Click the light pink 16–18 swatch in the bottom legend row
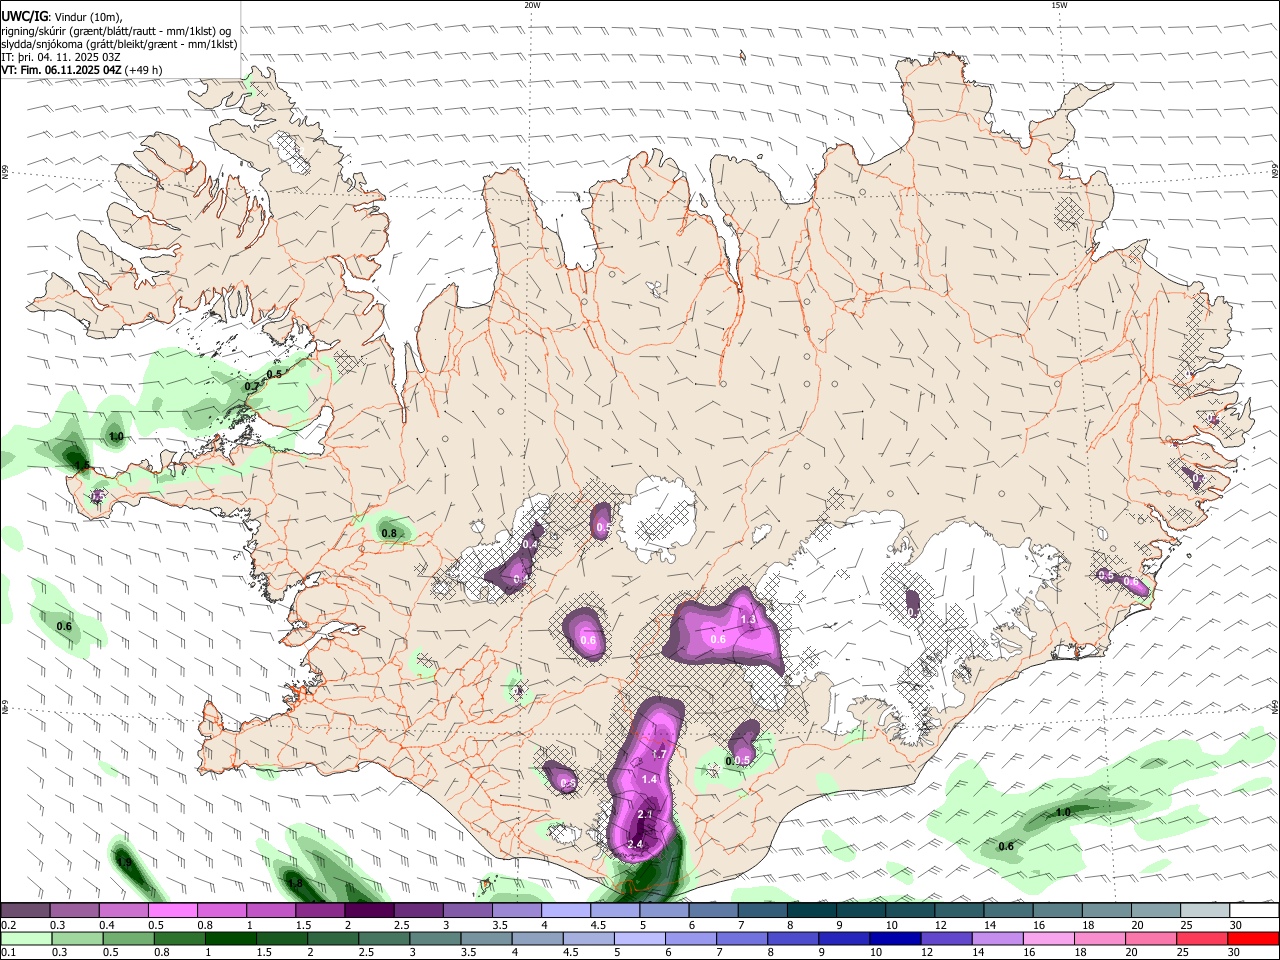 [x=1049, y=938]
